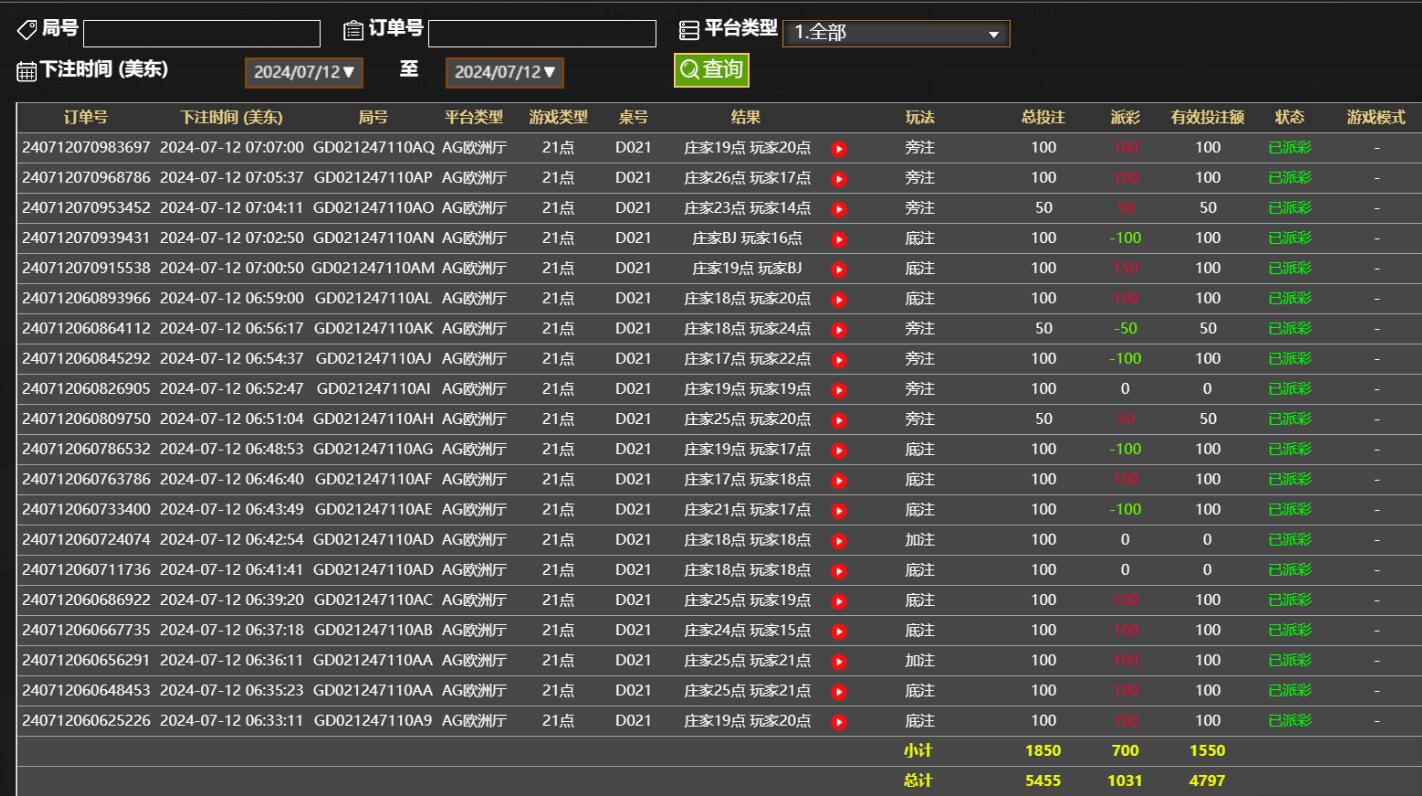1422x796 pixels.
Task: Open the 平台类型 dropdown
Action: [895, 33]
